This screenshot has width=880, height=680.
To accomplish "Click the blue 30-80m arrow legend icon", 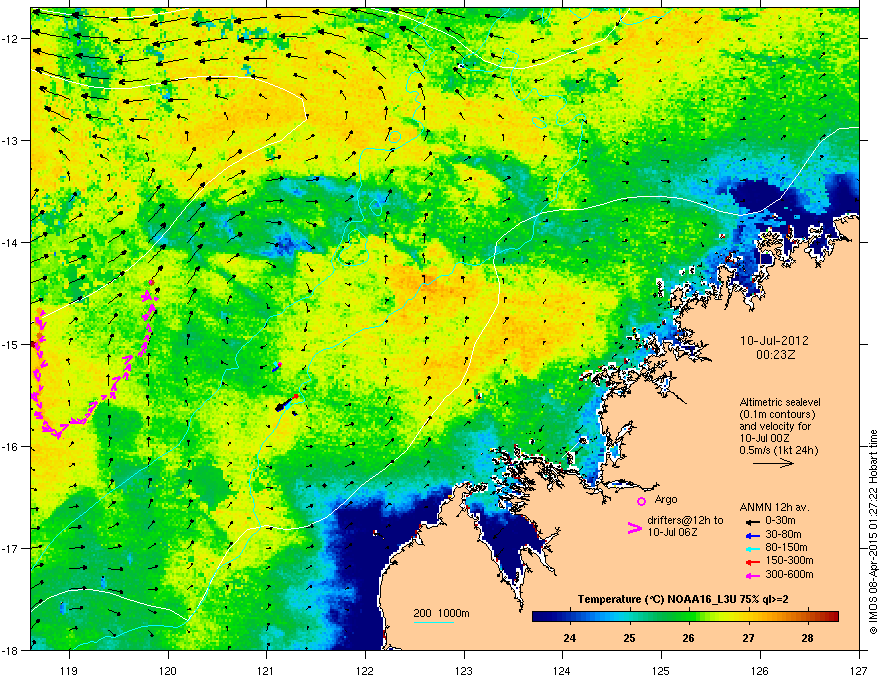I will [x=753, y=535].
